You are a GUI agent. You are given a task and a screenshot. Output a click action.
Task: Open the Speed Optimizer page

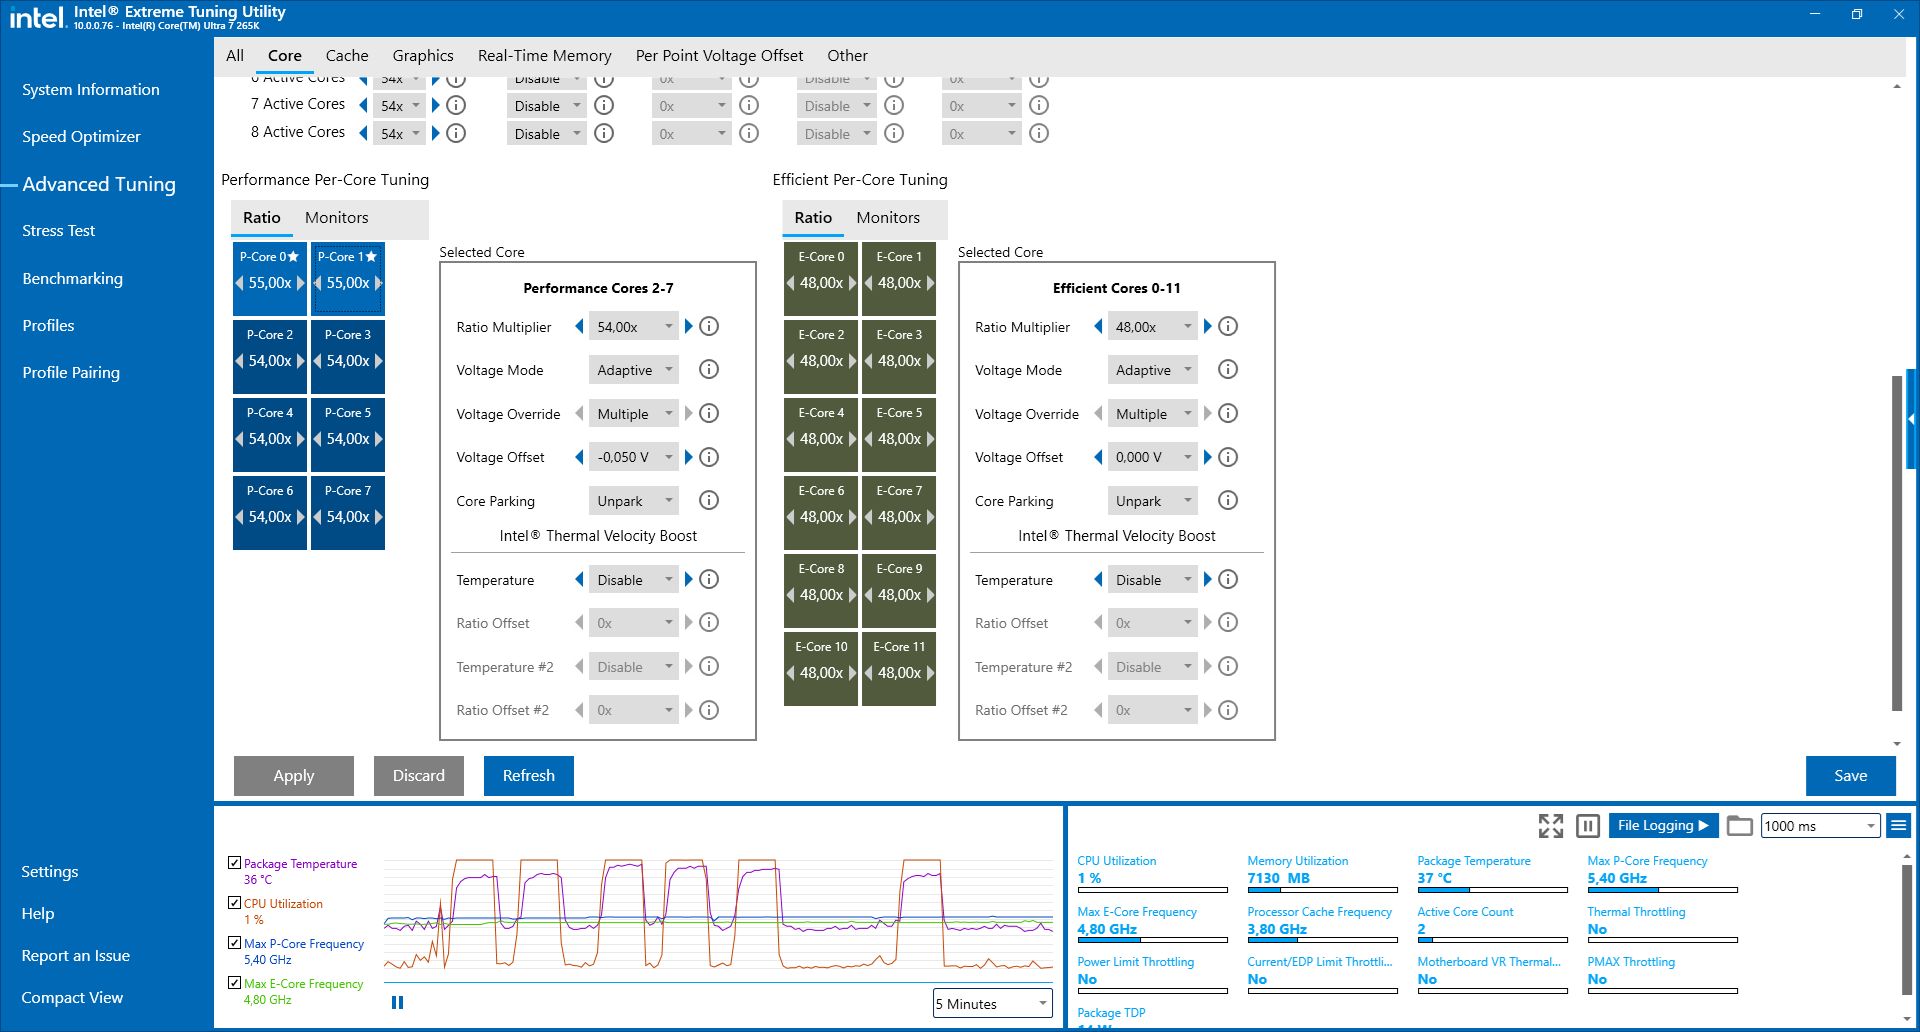tap(82, 137)
